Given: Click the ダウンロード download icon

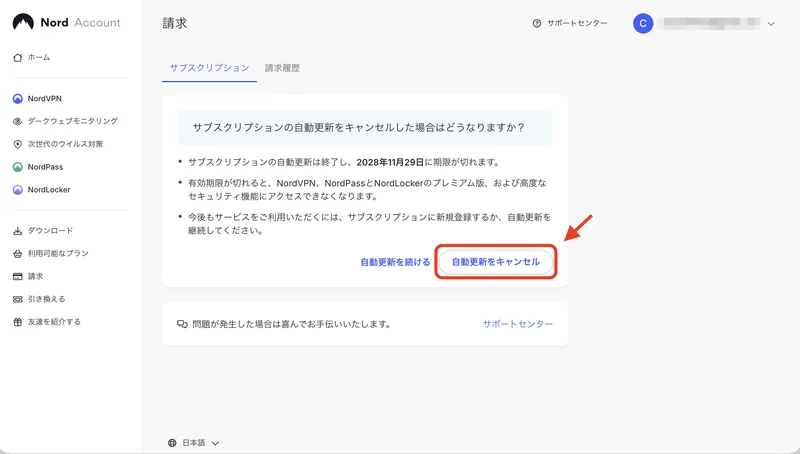Looking at the screenshot, I should pyautogui.click(x=17, y=231).
